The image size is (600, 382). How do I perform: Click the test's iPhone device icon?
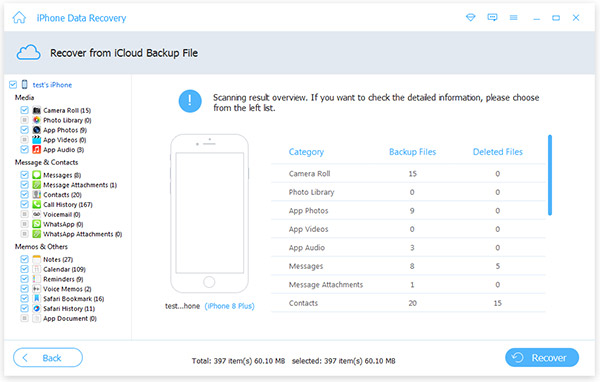click(24, 84)
